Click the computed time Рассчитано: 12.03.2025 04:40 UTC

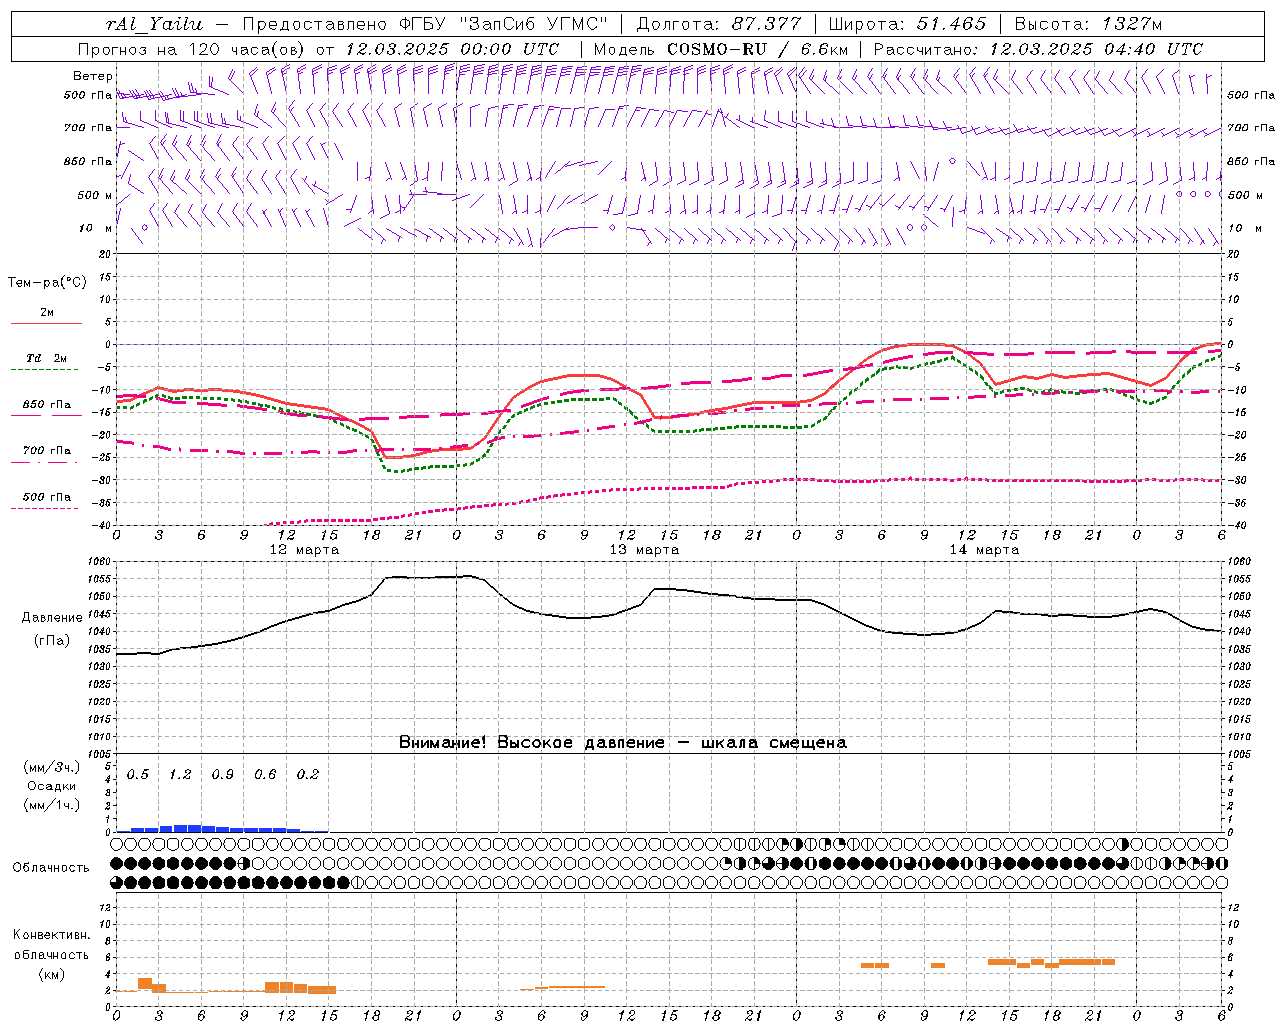click(x=1038, y=49)
